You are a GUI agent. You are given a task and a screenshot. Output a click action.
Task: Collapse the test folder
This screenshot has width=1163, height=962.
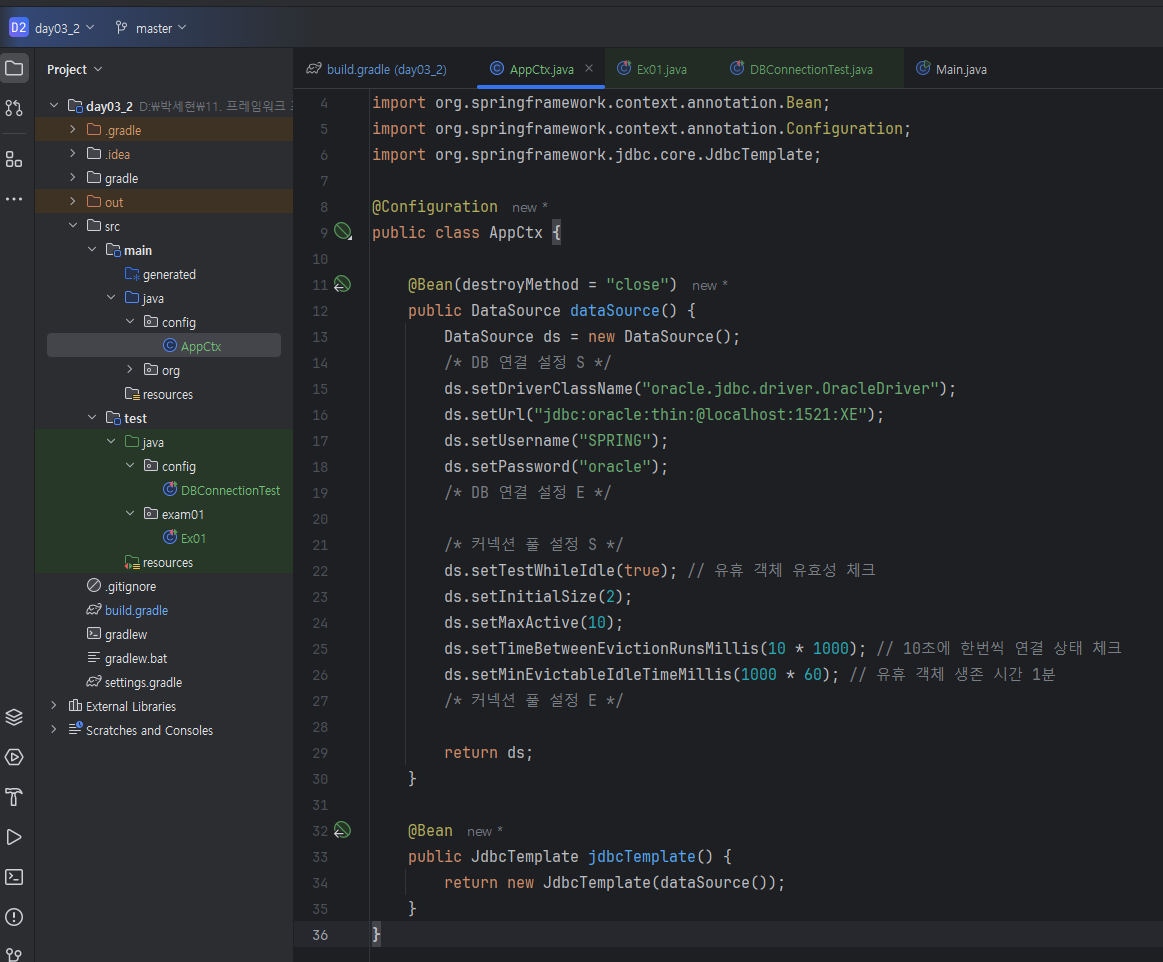(92, 418)
